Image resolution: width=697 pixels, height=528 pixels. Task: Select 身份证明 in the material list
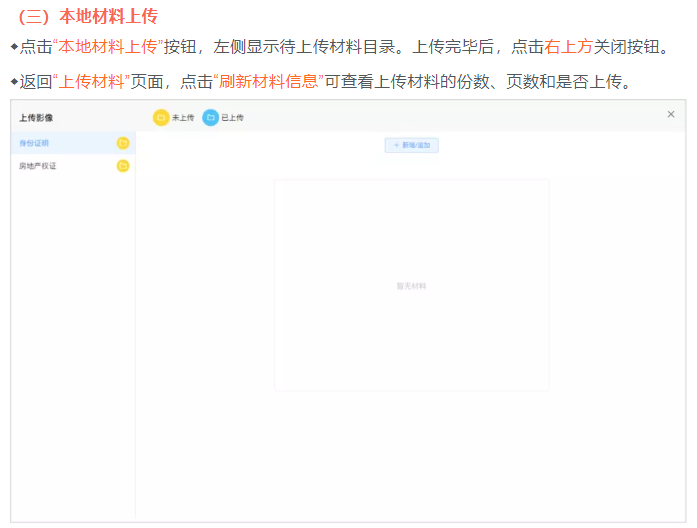[x=34, y=144]
